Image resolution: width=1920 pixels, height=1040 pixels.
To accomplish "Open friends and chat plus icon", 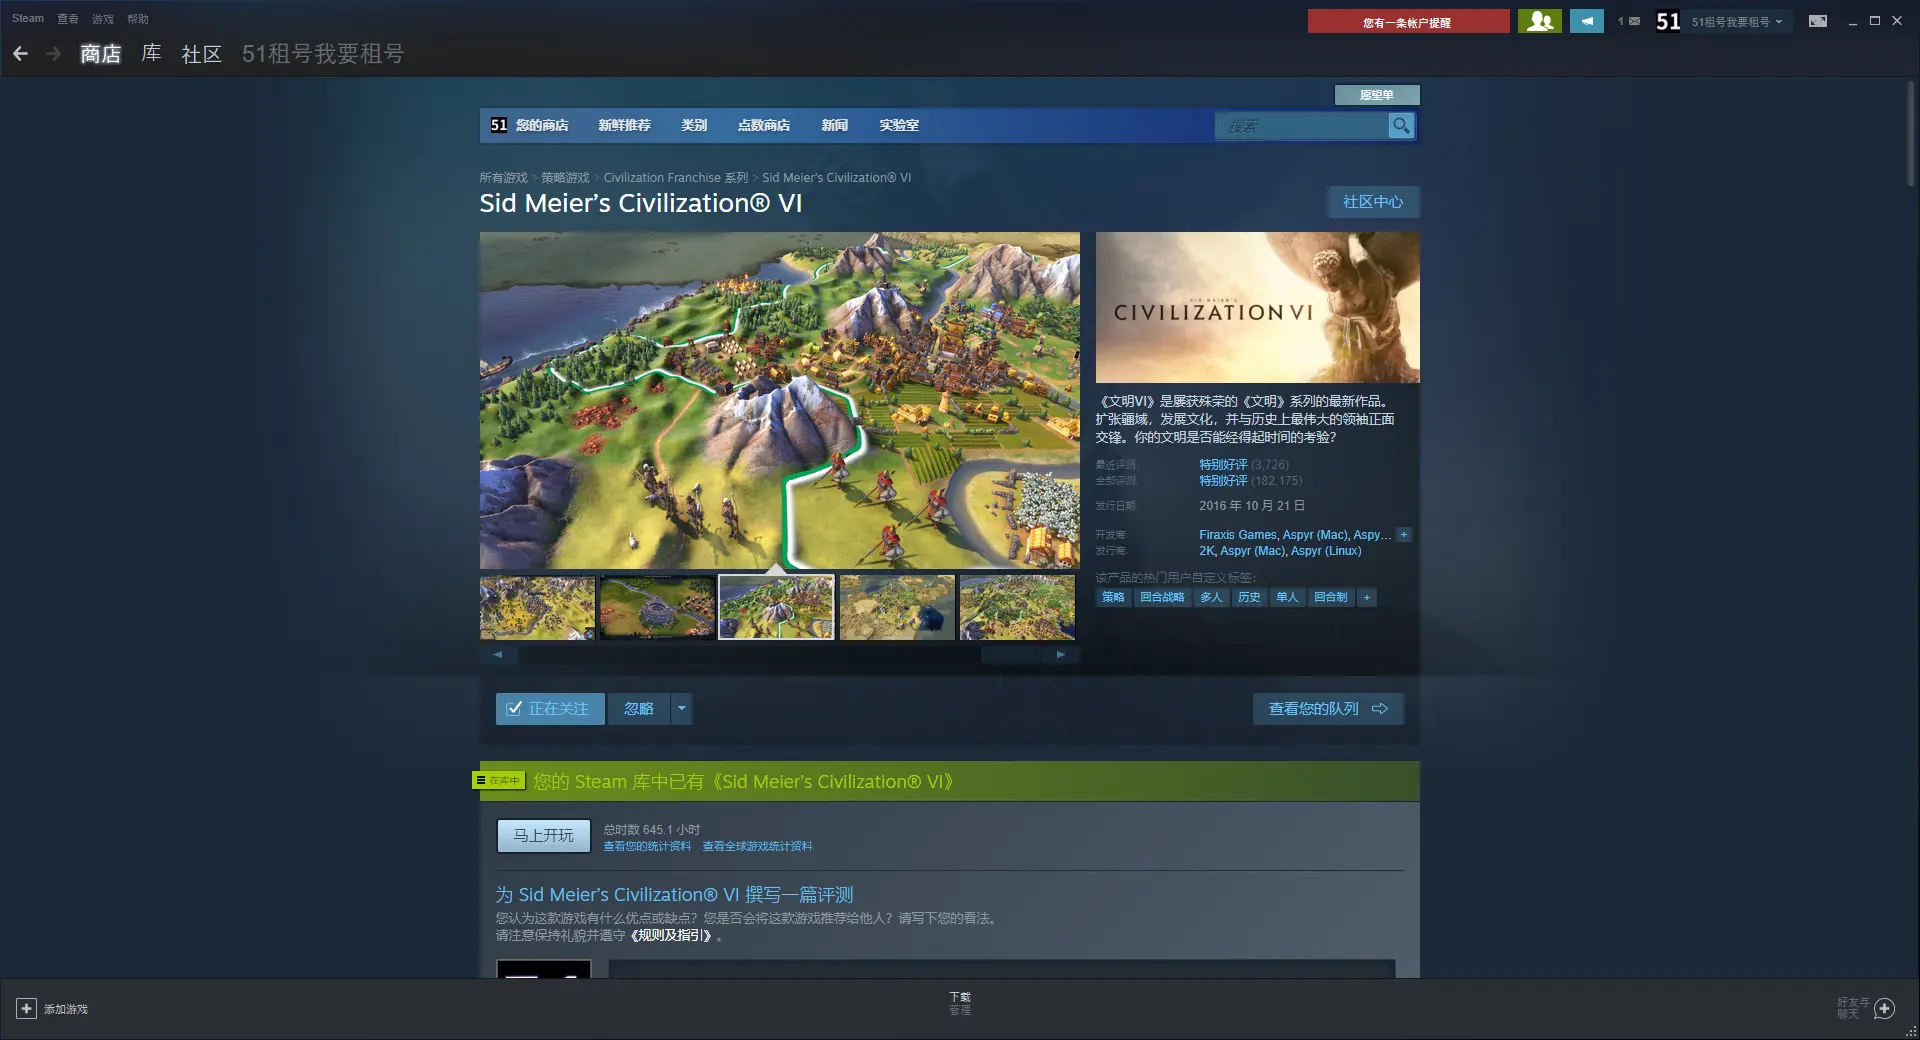I will [1884, 1009].
